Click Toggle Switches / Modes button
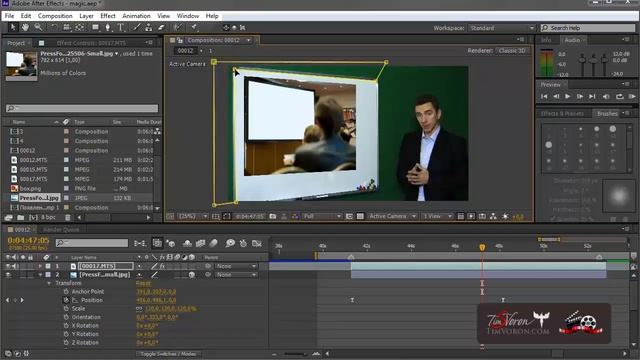Viewport: 640px width, 360px height. tap(168, 354)
